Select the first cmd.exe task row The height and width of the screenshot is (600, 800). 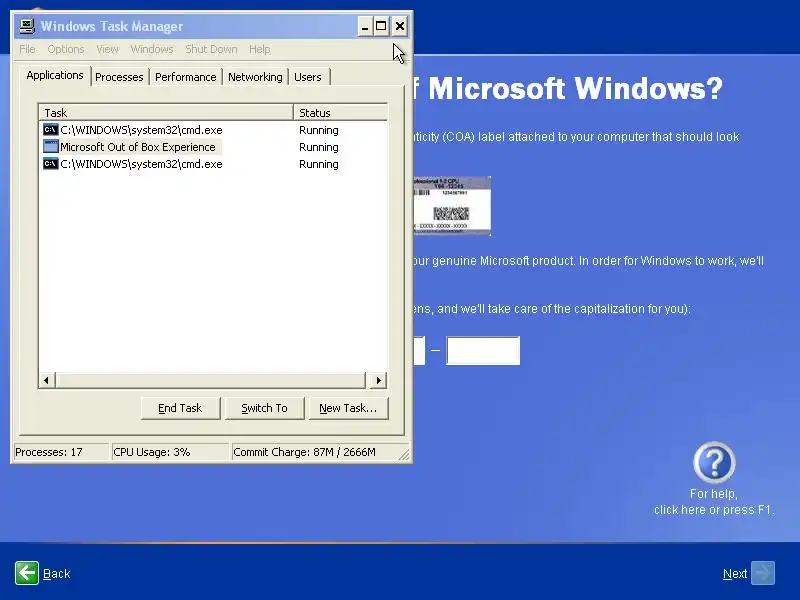point(213,130)
